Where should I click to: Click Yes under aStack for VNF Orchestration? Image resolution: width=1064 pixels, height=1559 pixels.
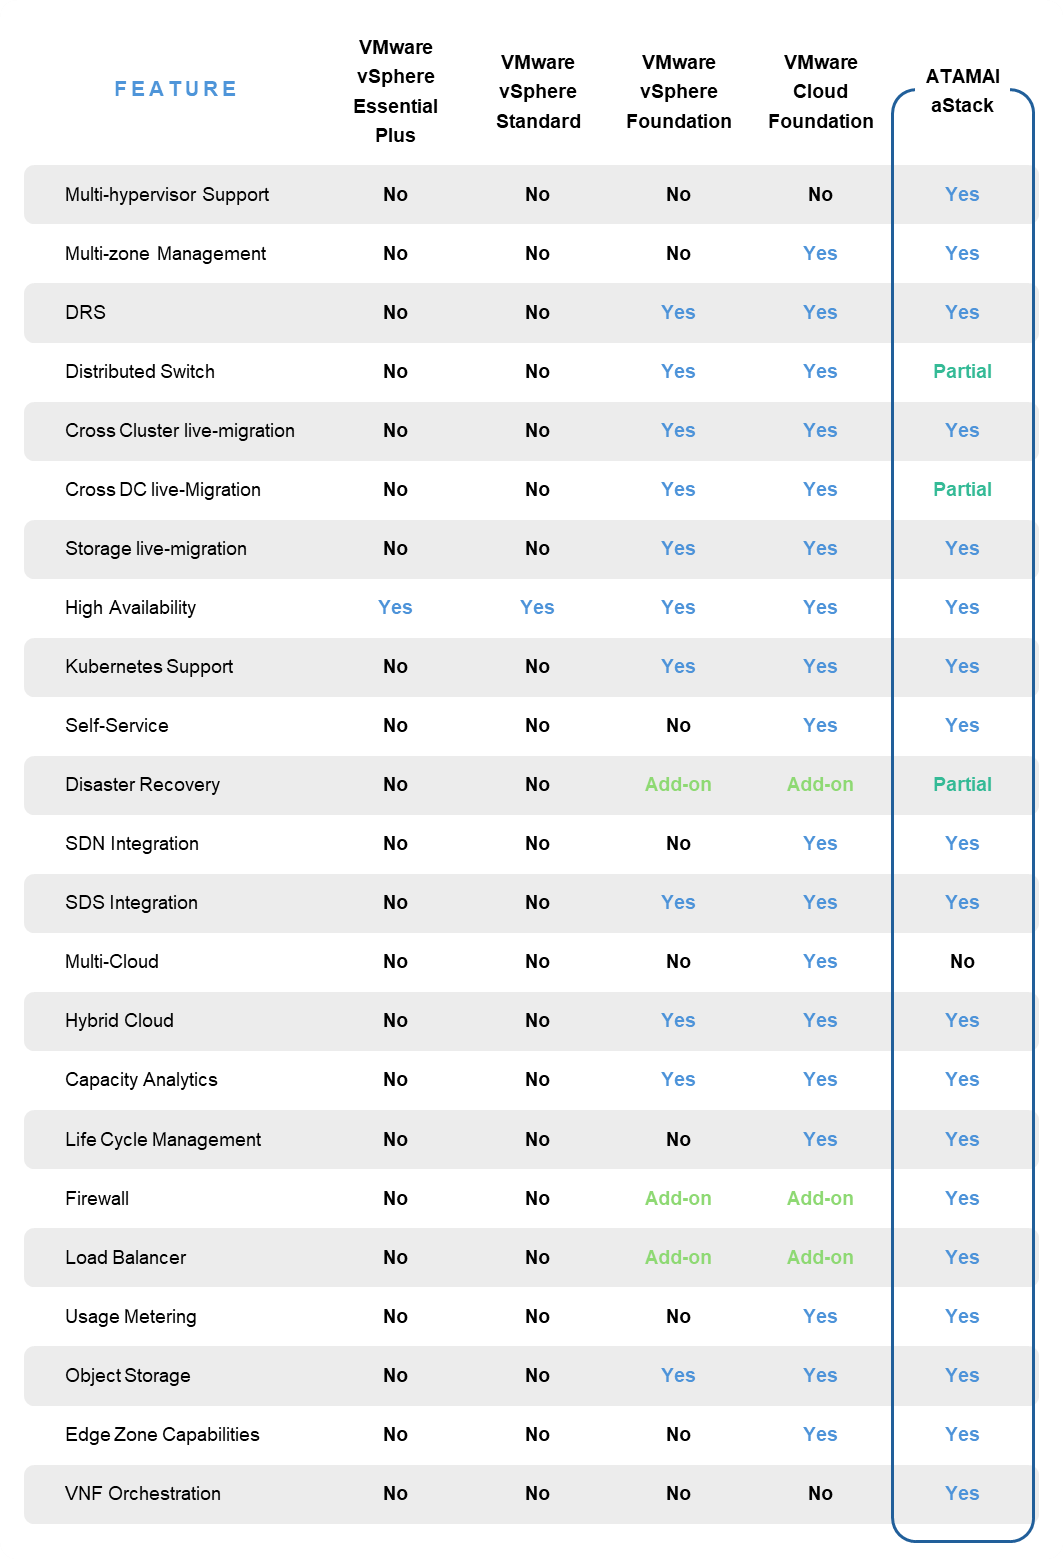pos(962,1493)
